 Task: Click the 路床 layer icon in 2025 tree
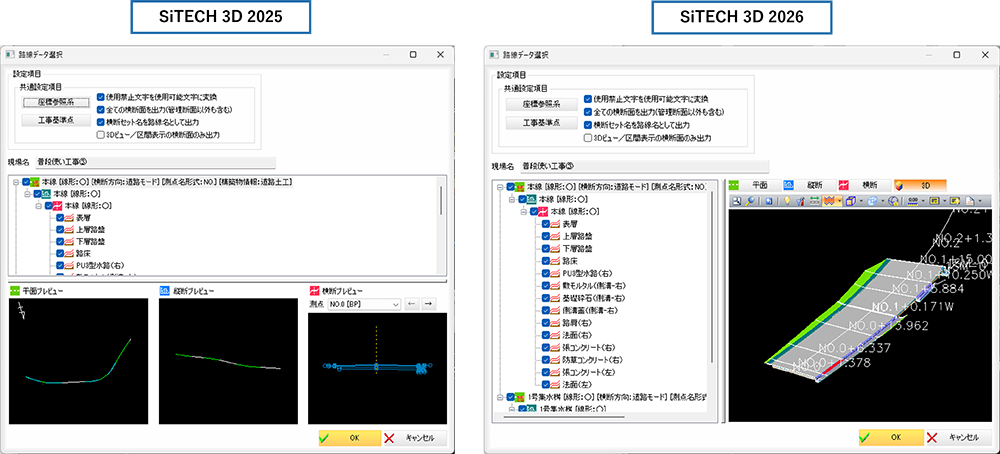click(70, 253)
